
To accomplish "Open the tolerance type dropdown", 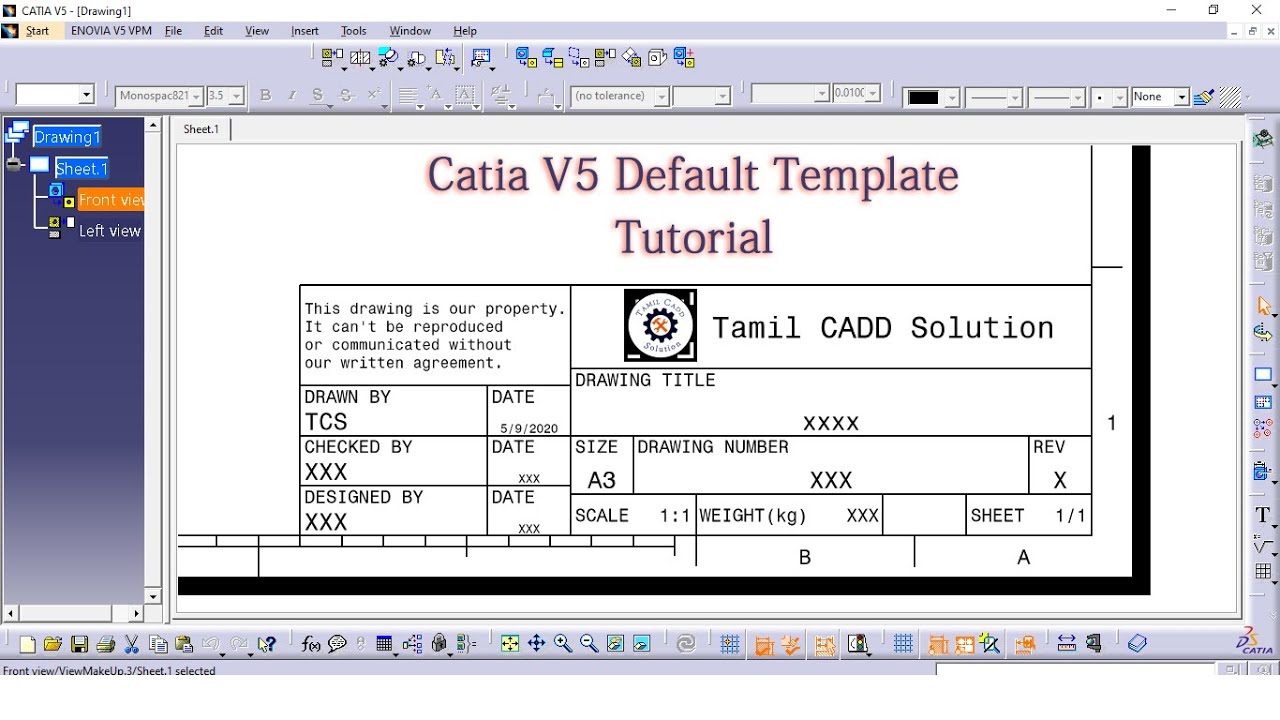I will coord(661,96).
